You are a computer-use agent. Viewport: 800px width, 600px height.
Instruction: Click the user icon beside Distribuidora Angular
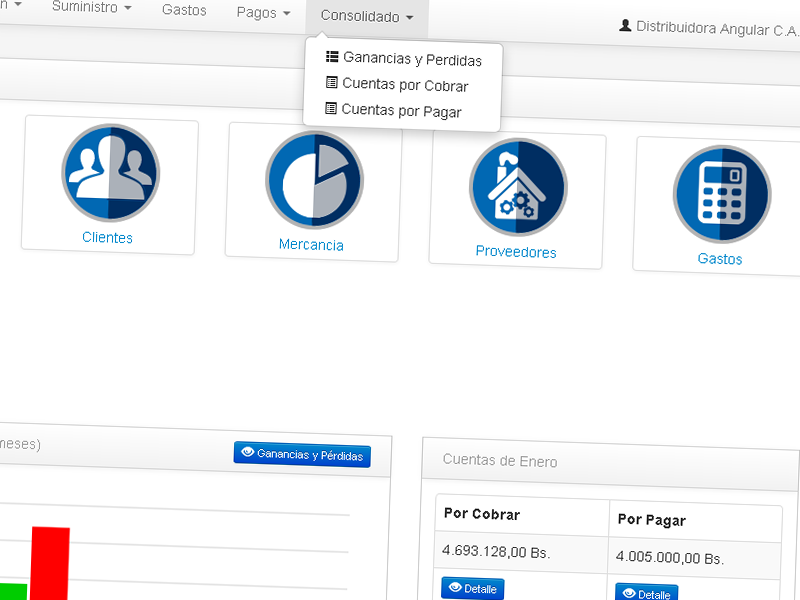coord(625,26)
